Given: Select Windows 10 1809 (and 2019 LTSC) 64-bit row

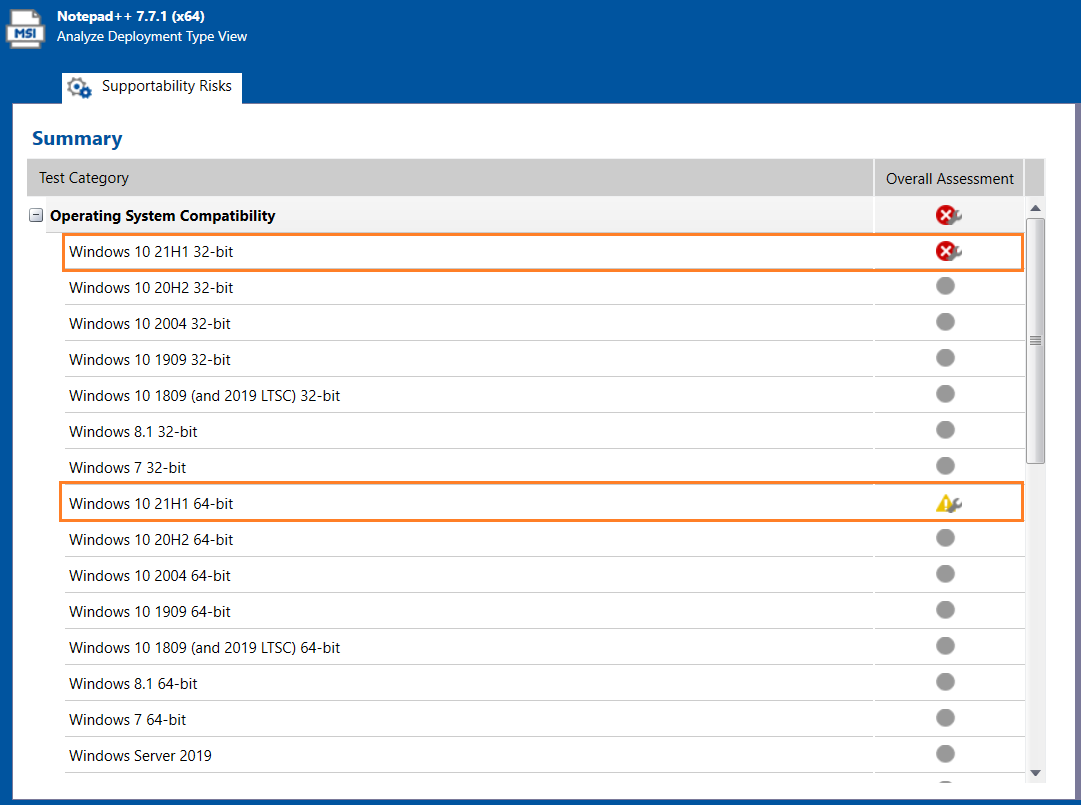Looking at the screenshot, I should (544, 647).
